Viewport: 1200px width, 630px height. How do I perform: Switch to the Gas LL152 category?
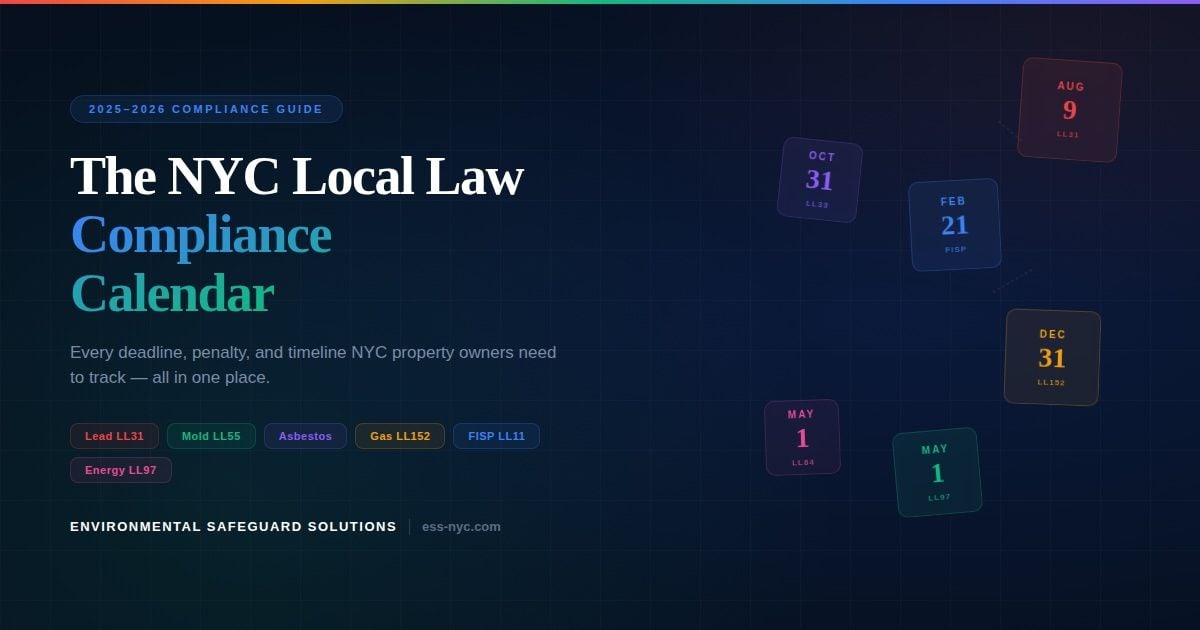click(400, 436)
